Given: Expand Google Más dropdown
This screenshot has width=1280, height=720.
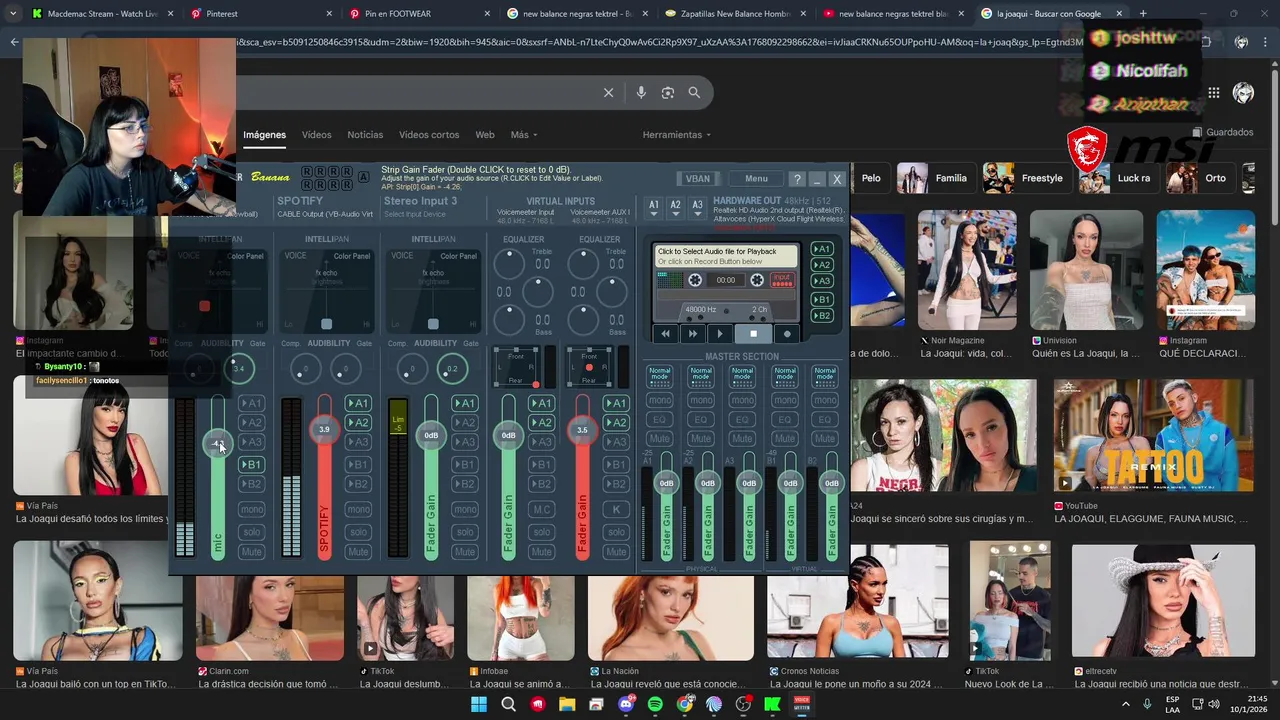Looking at the screenshot, I should tap(524, 135).
